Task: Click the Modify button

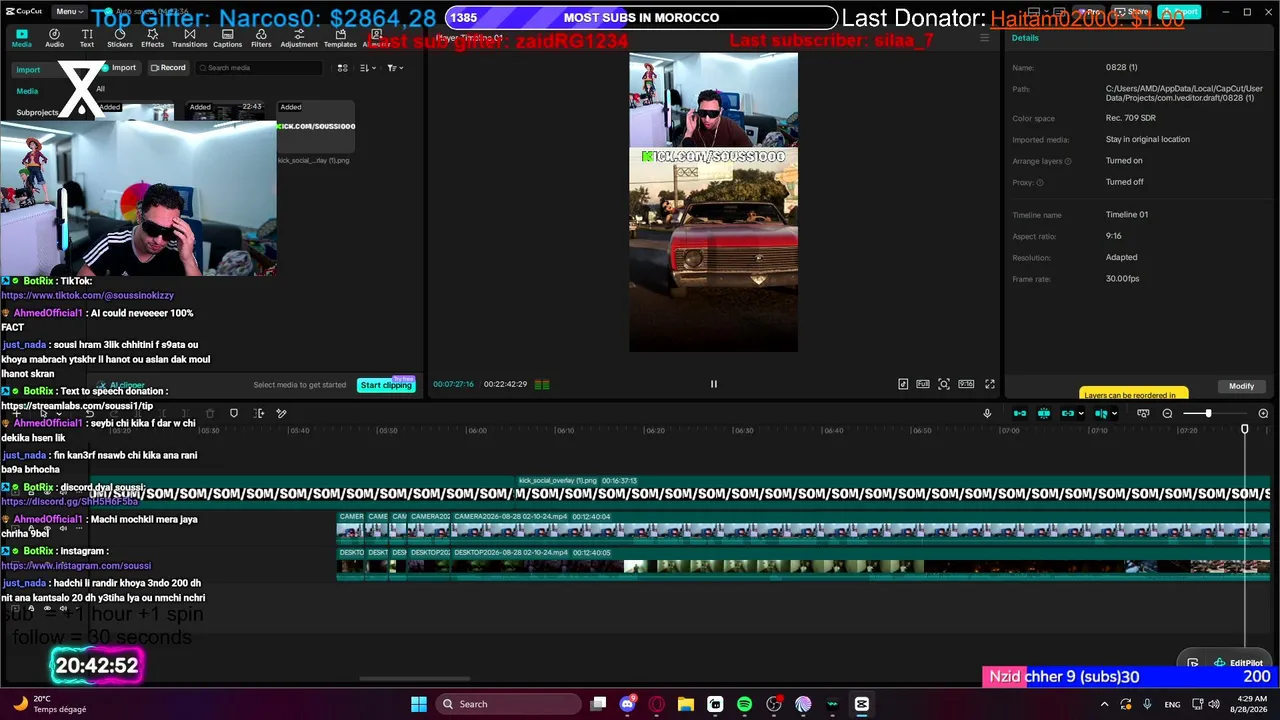Action: click(1241, 386)
